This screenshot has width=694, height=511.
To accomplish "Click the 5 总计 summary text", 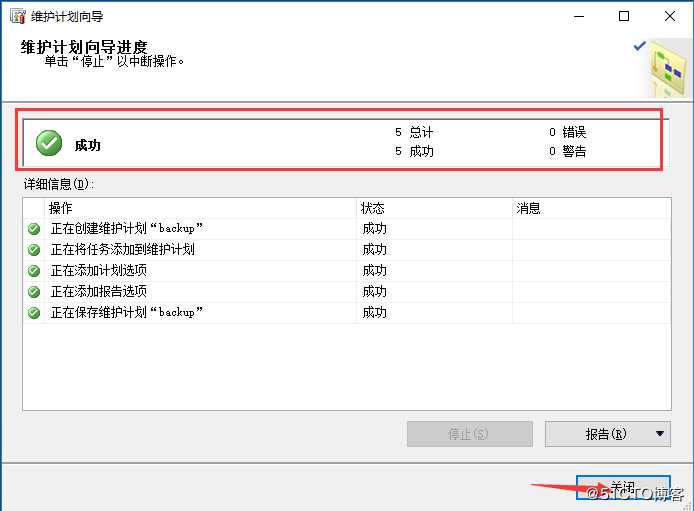I will click(x=414, y=132).
